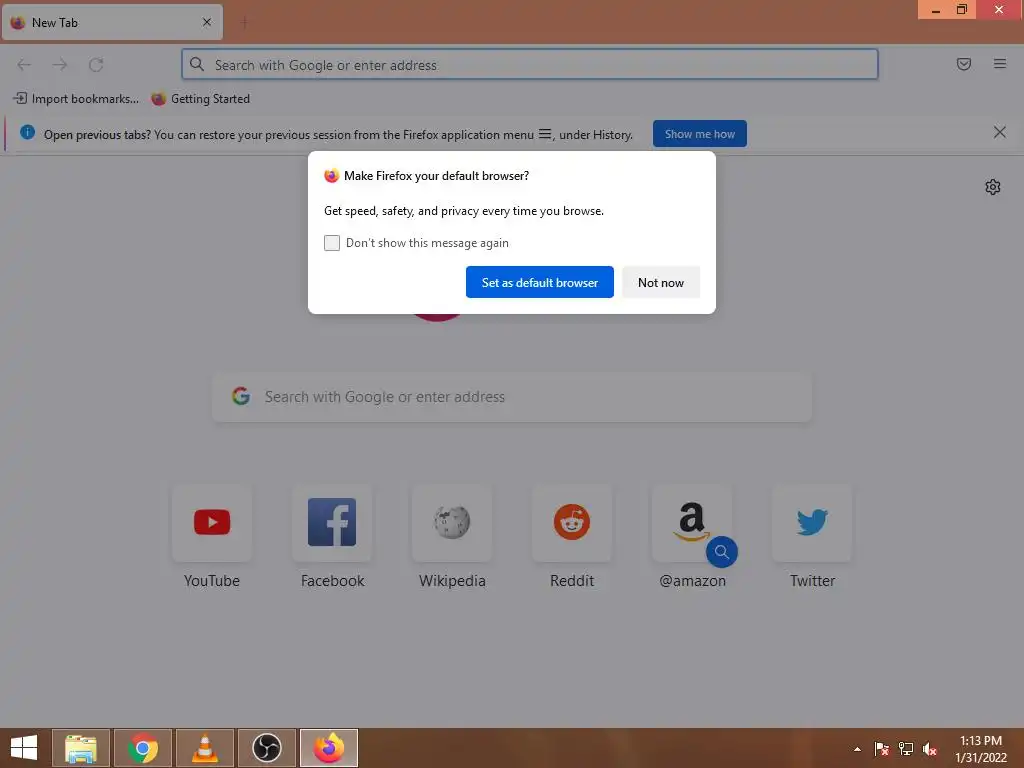Image resolution: width=1024 pixels, height=768 pixels.
Task: Launch VLC media player from taskbar
Action: tap(204, 748)
